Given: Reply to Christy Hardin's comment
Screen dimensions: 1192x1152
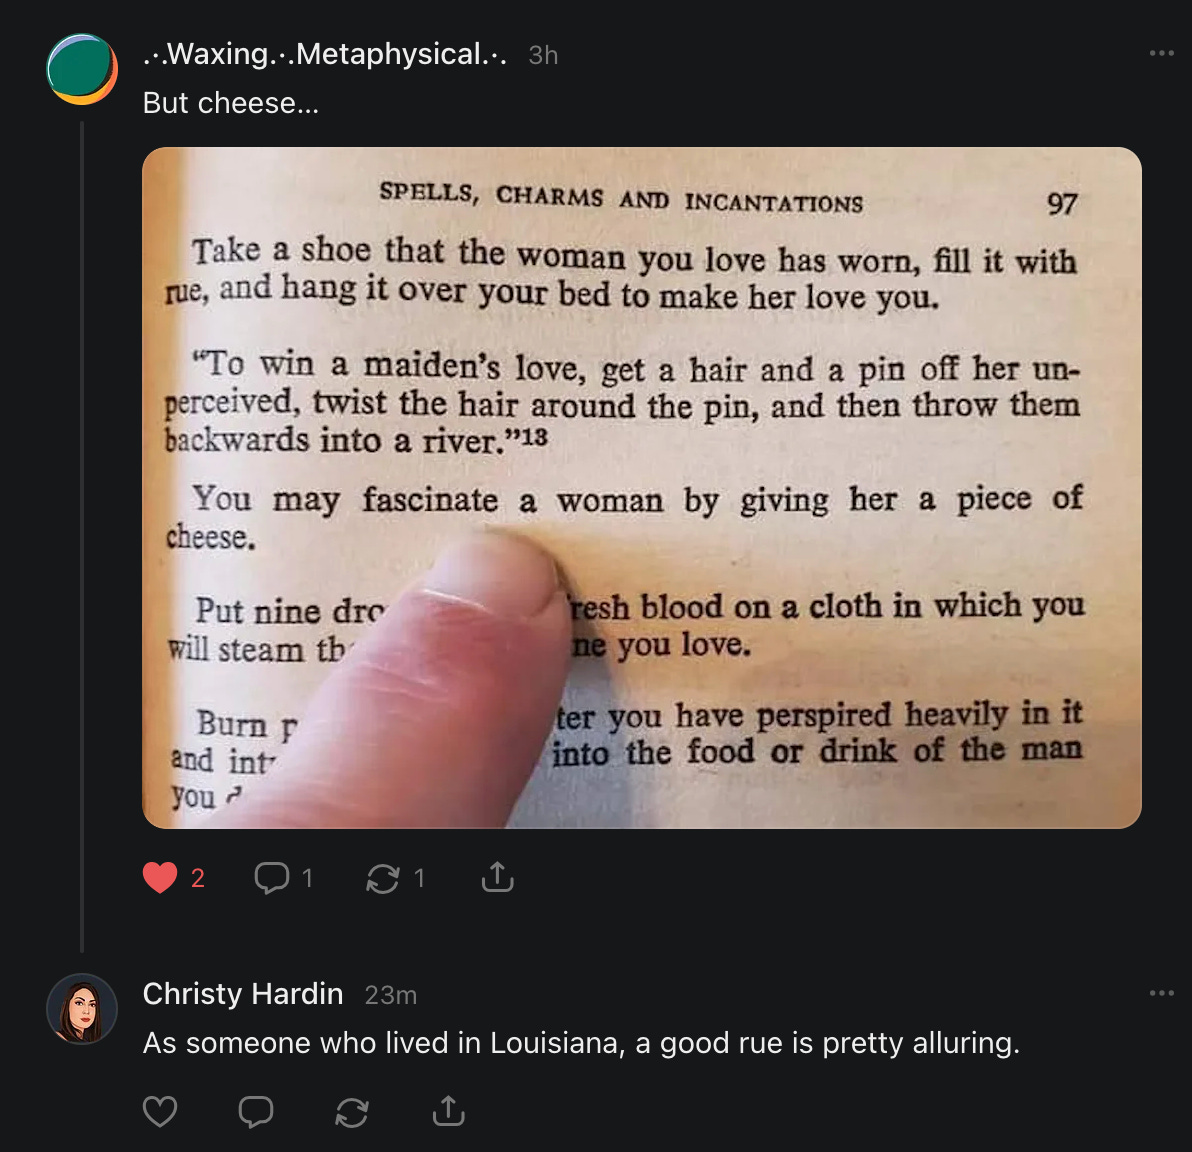Looking at the screenshot, I should coord(255,1111).
